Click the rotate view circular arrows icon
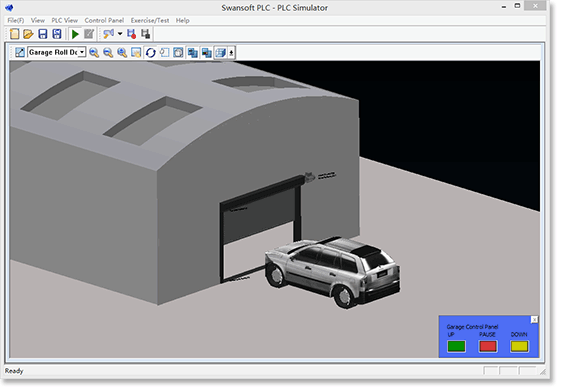 (151, 53)
